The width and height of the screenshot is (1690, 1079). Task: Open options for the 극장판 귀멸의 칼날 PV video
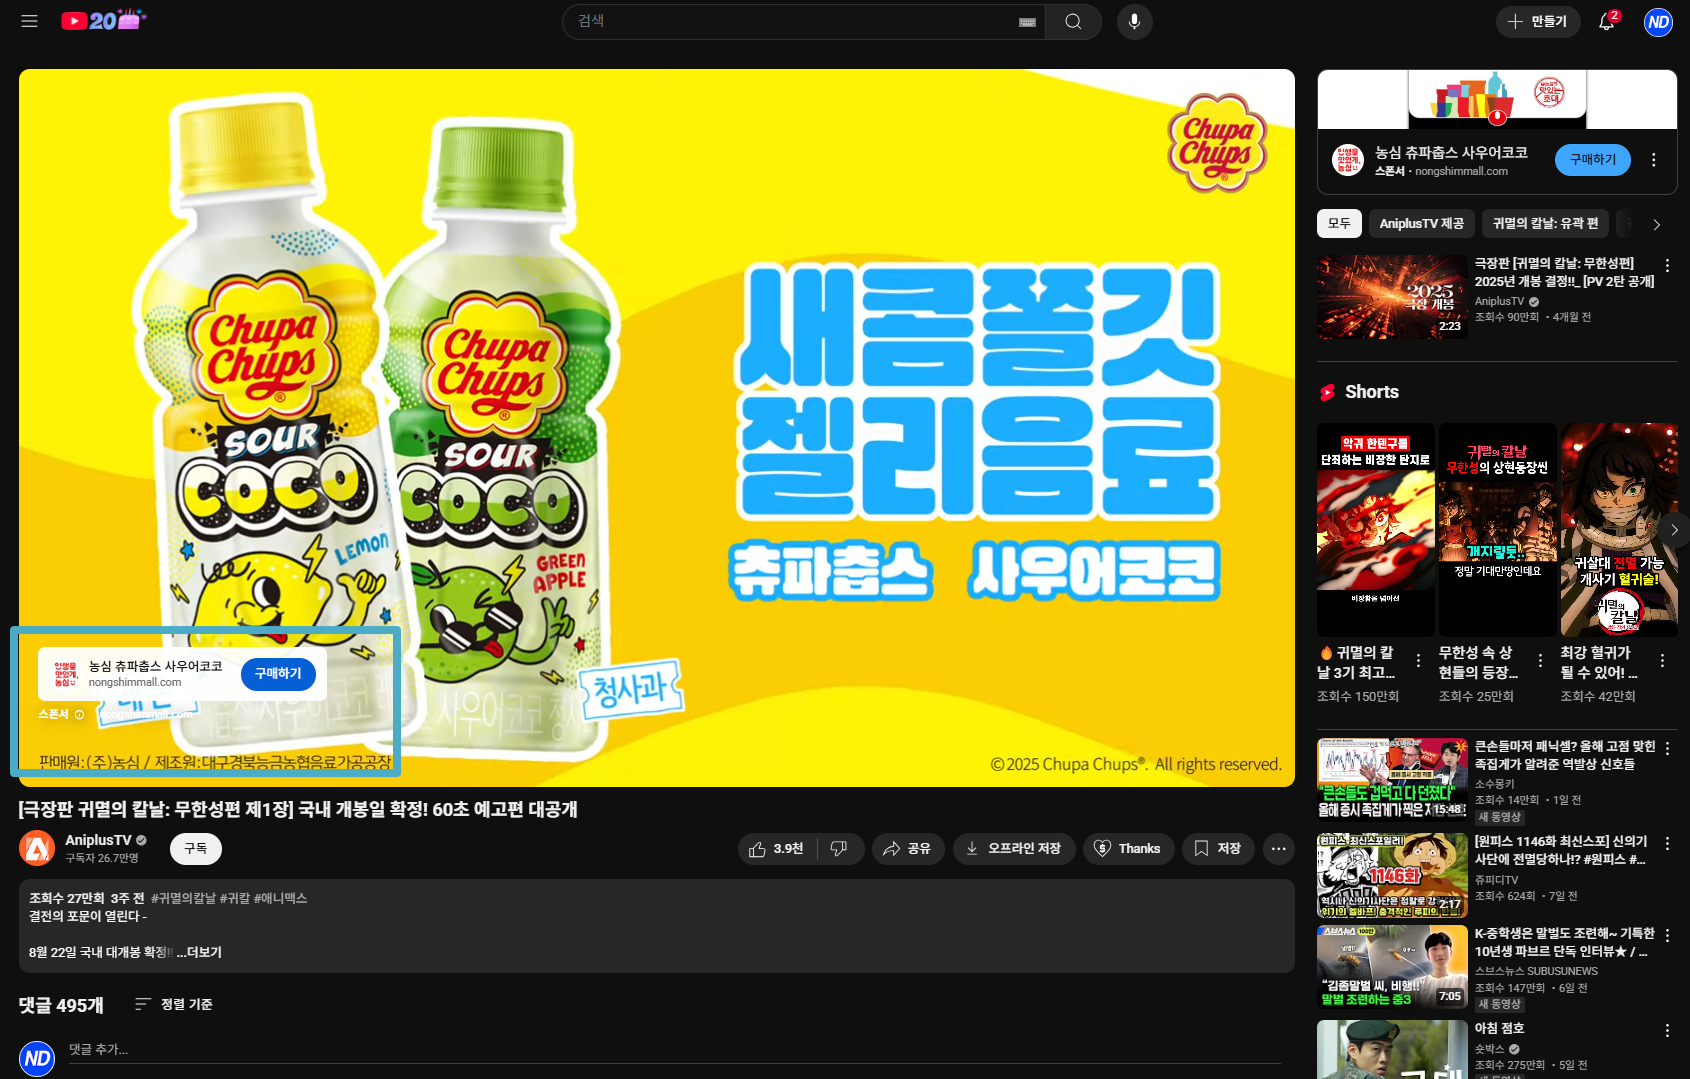[x=1667, y=266]
